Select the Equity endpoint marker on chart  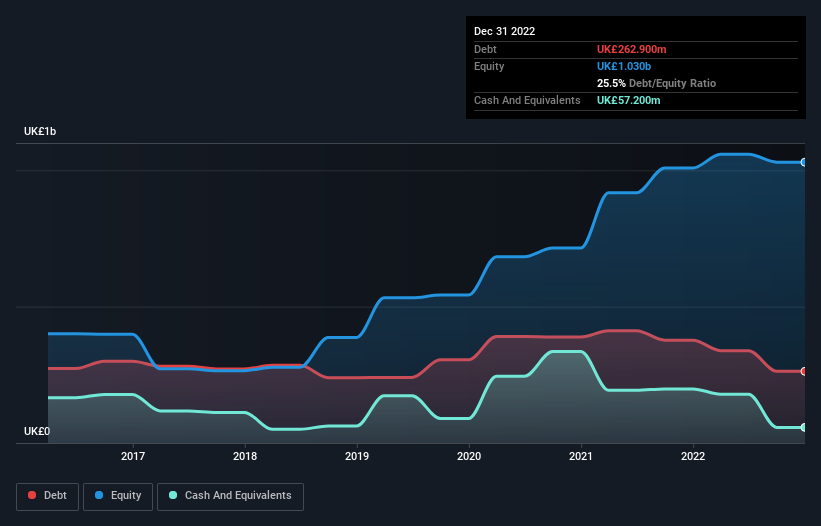[804, 163]
